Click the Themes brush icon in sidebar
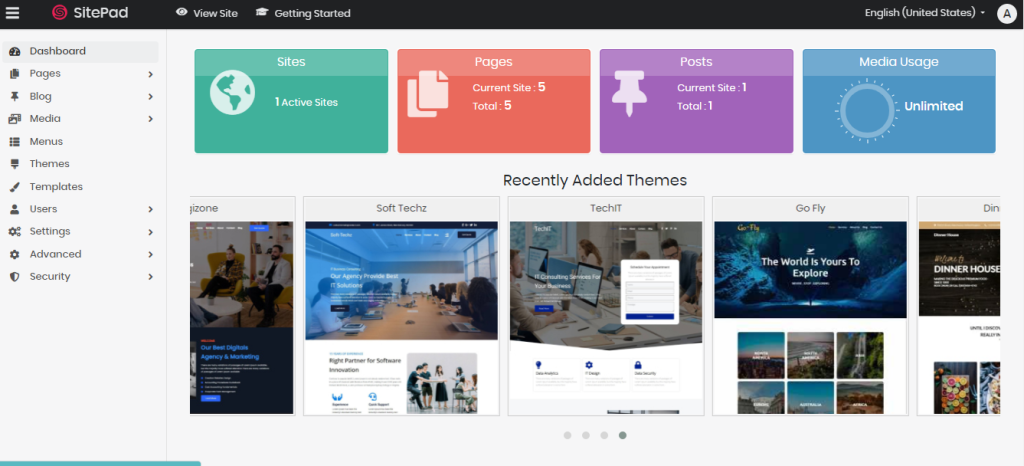Image resolution: width=1024 pixels, height=466 pixels. pyautogui.click(x=14, y=164)
